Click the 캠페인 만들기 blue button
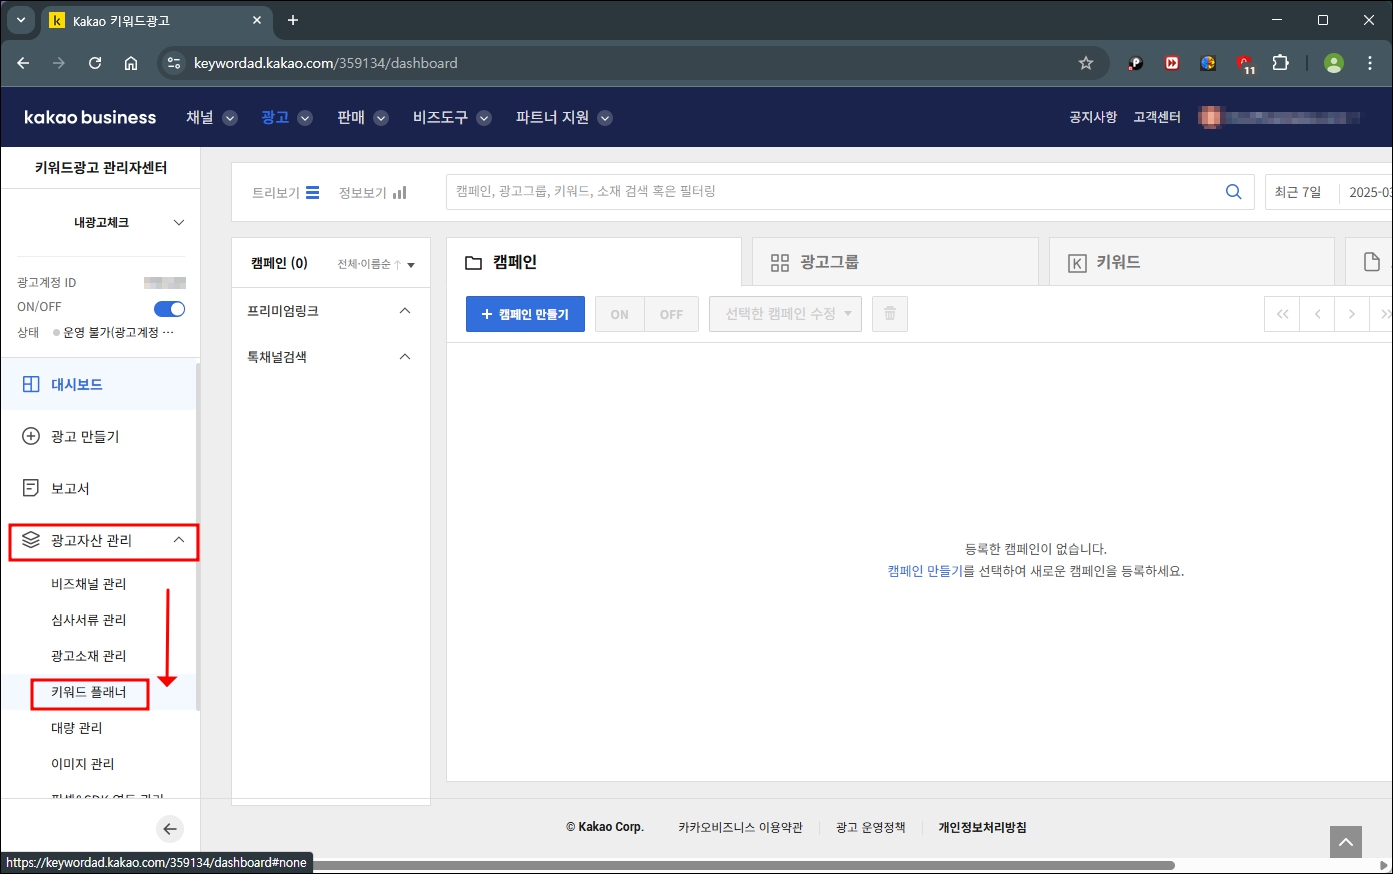 [x=524, y=313]
